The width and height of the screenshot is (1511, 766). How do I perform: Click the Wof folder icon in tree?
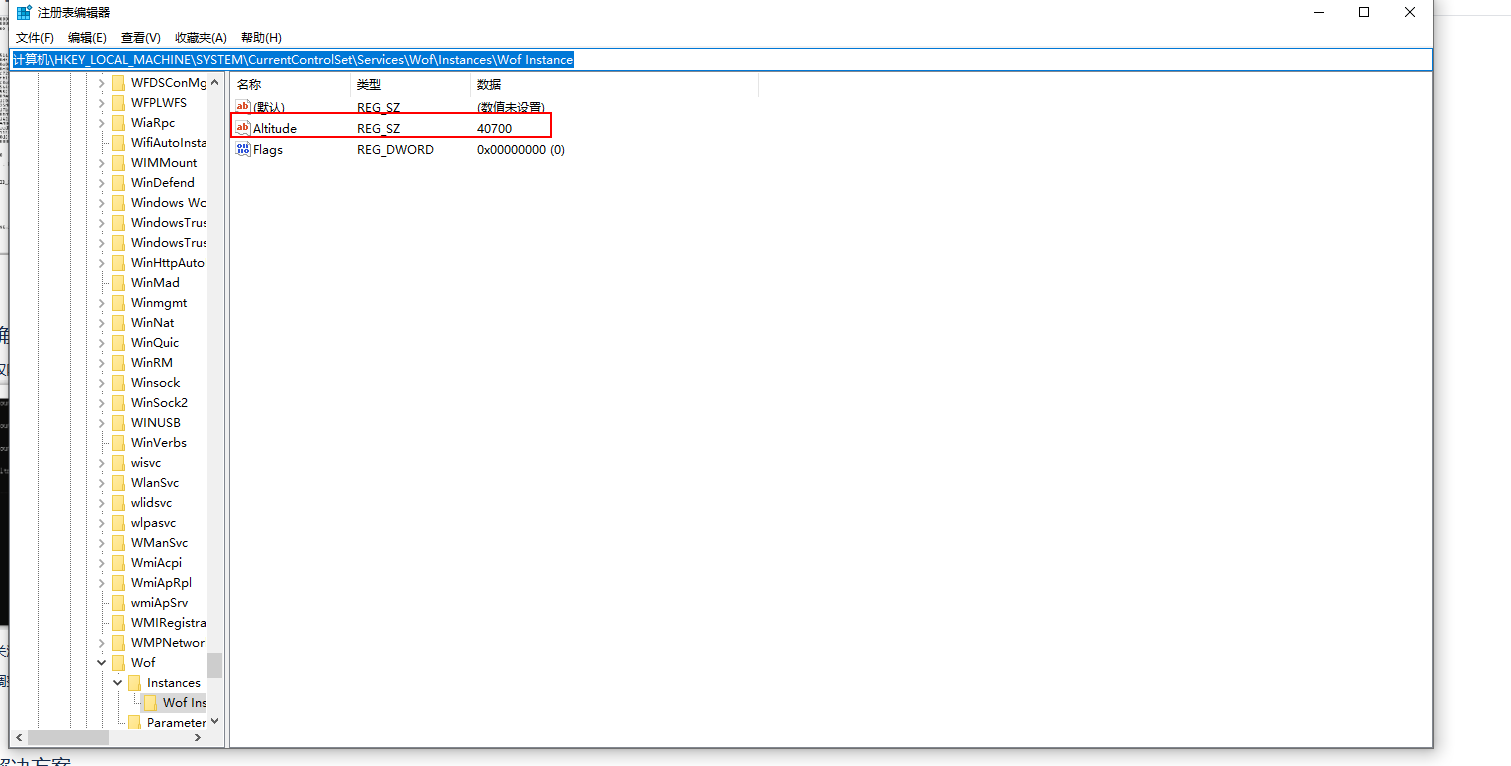118,662
